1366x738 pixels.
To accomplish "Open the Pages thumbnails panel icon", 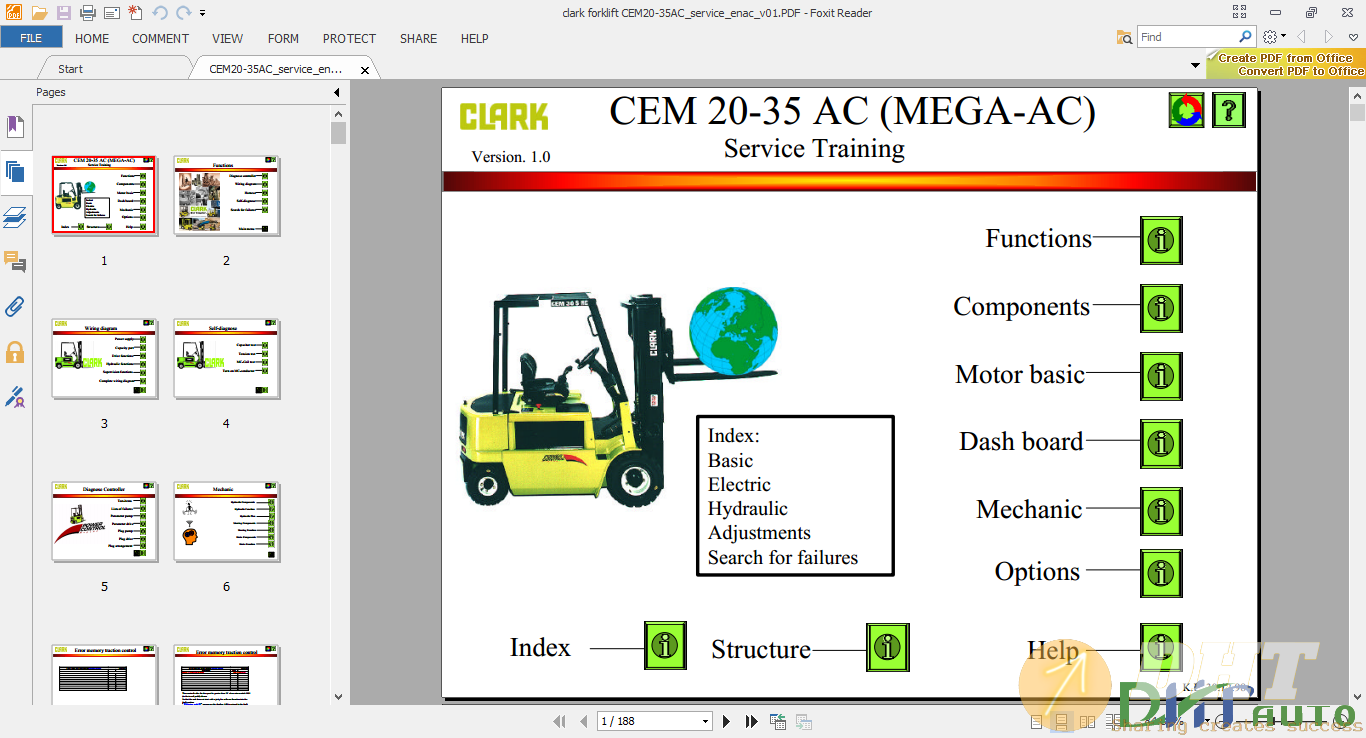I will pyautogui.click(x=14, y=171).
